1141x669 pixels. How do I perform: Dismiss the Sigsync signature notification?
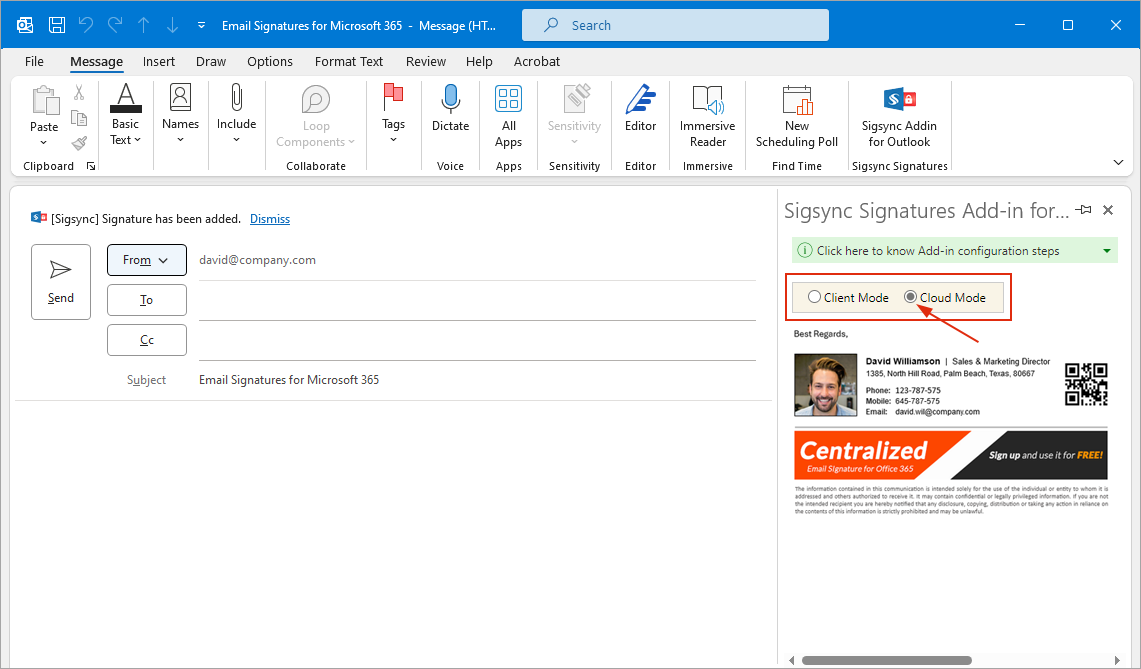(x=269, y=219)
